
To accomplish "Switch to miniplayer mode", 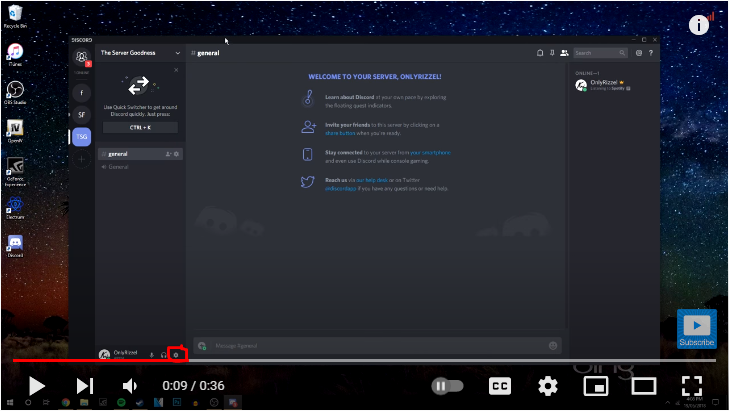I will tap(596, 386).
